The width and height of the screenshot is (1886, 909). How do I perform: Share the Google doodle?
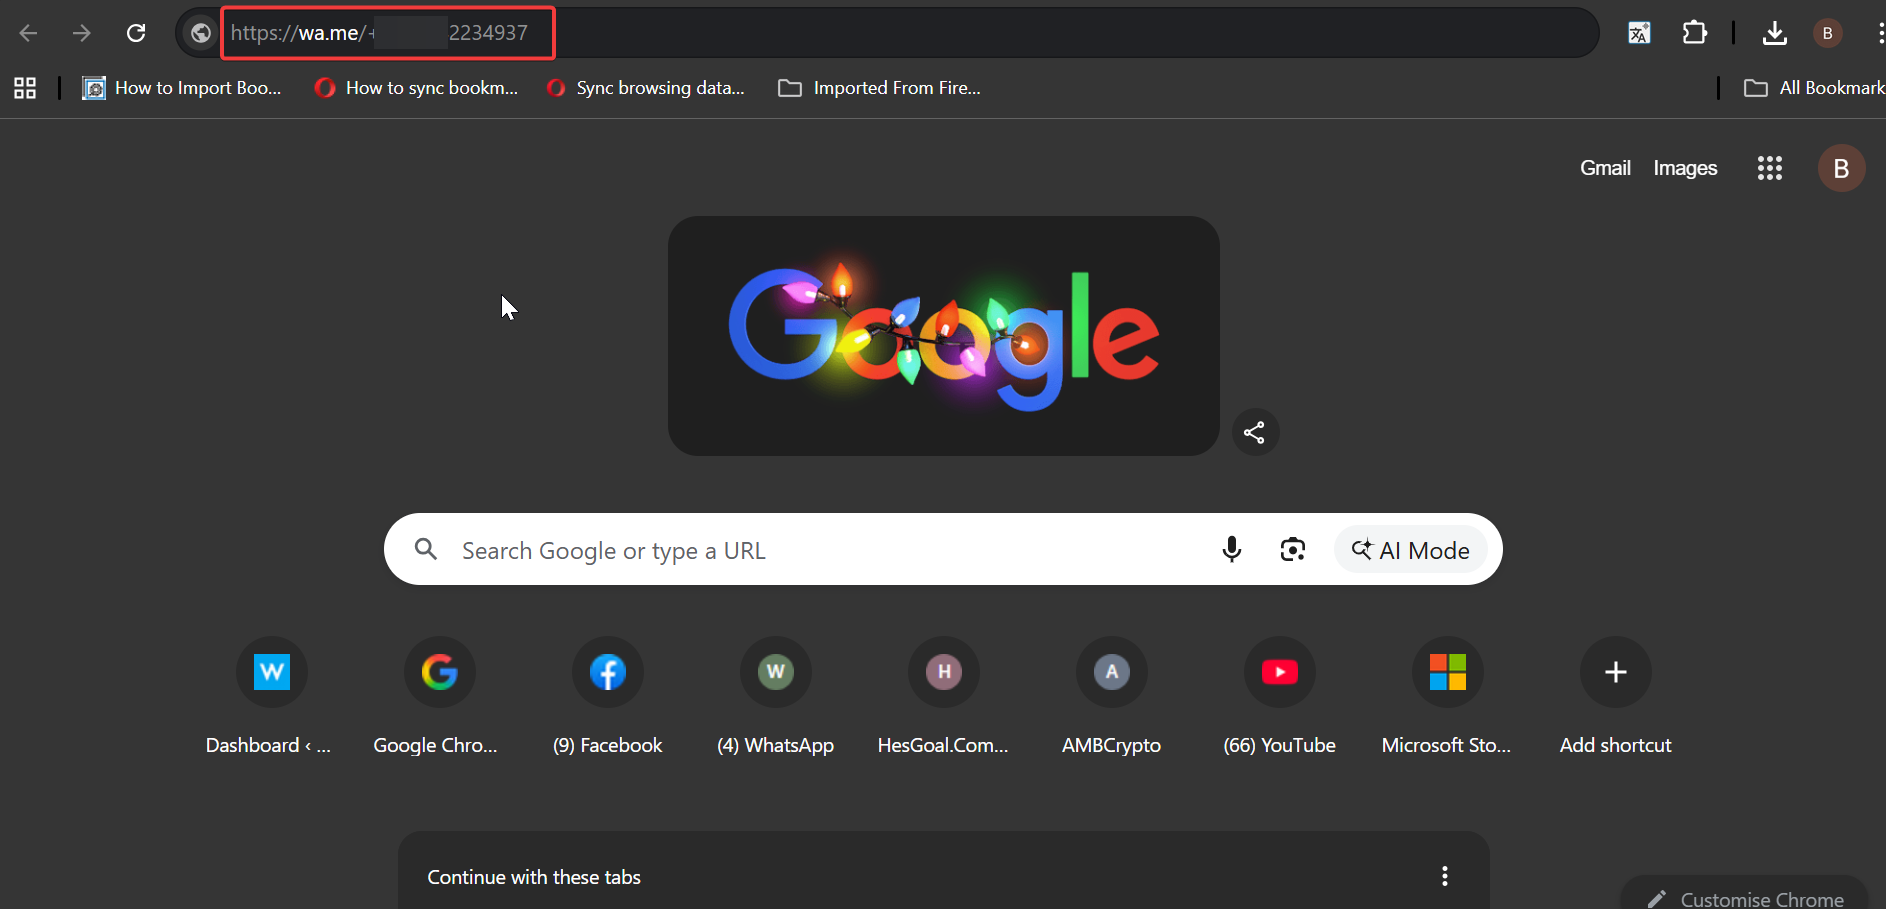point(1255,432)
